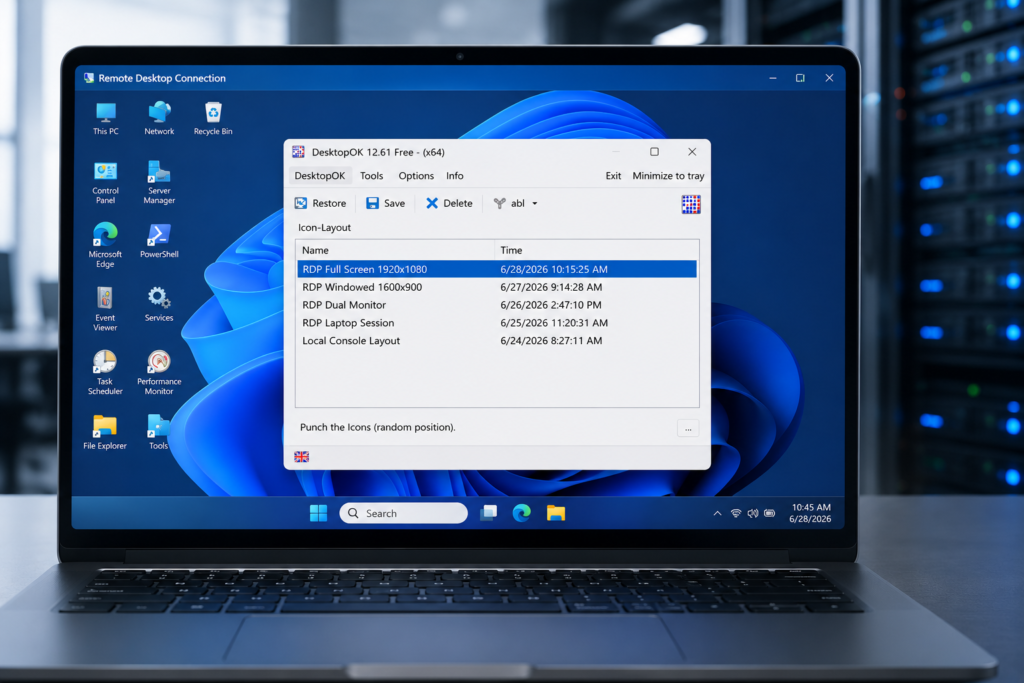Click time 6/26/2026 2:47:10 PM
The image size is (1024, 683).
(551, 305)
